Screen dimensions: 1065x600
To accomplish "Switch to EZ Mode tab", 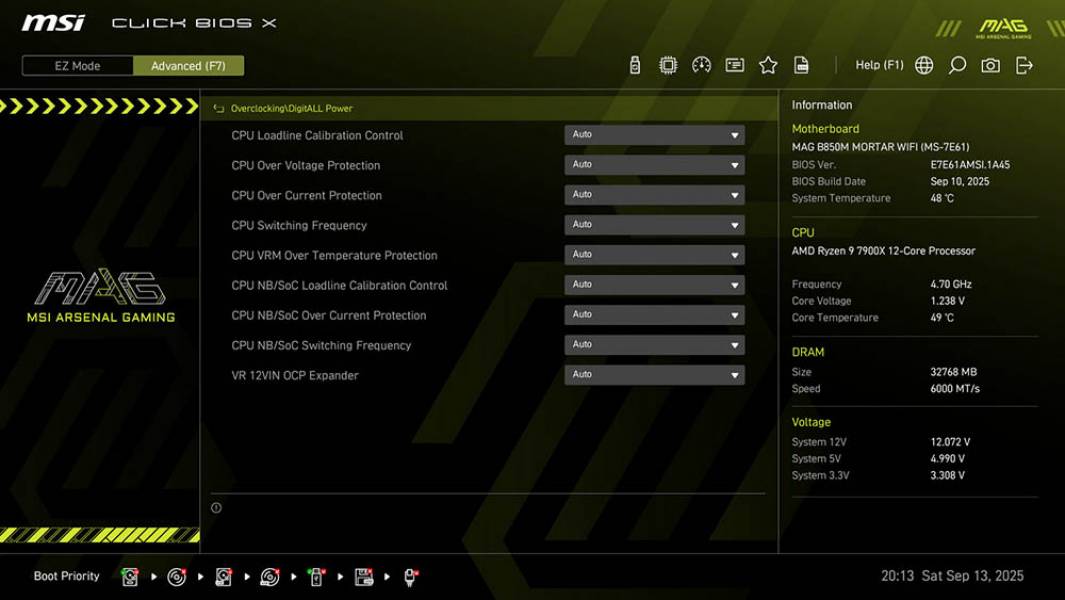I will point(75,65).
